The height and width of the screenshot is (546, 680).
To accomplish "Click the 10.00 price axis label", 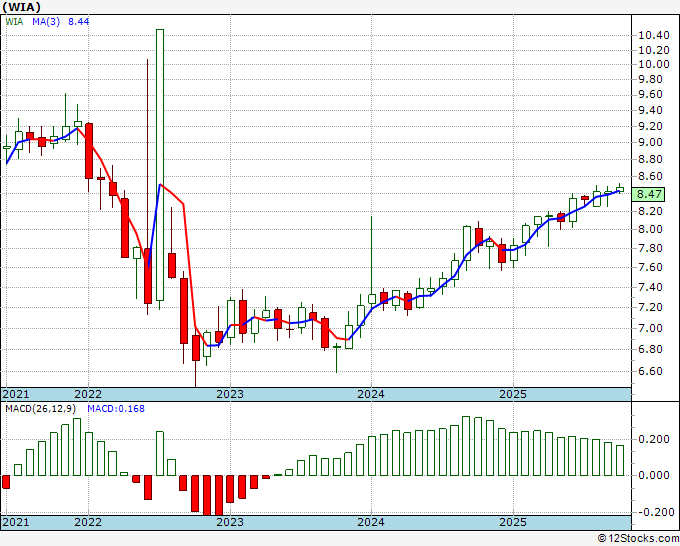I will tap(654, 64).
